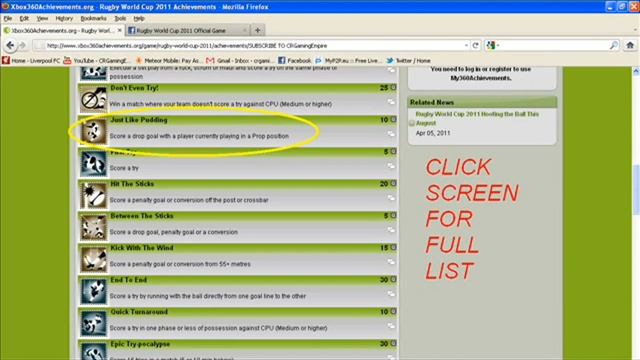The image size is (640, 360).
Task: Tick the checkbox beside End To End 30 points
Action: (393, 280)
